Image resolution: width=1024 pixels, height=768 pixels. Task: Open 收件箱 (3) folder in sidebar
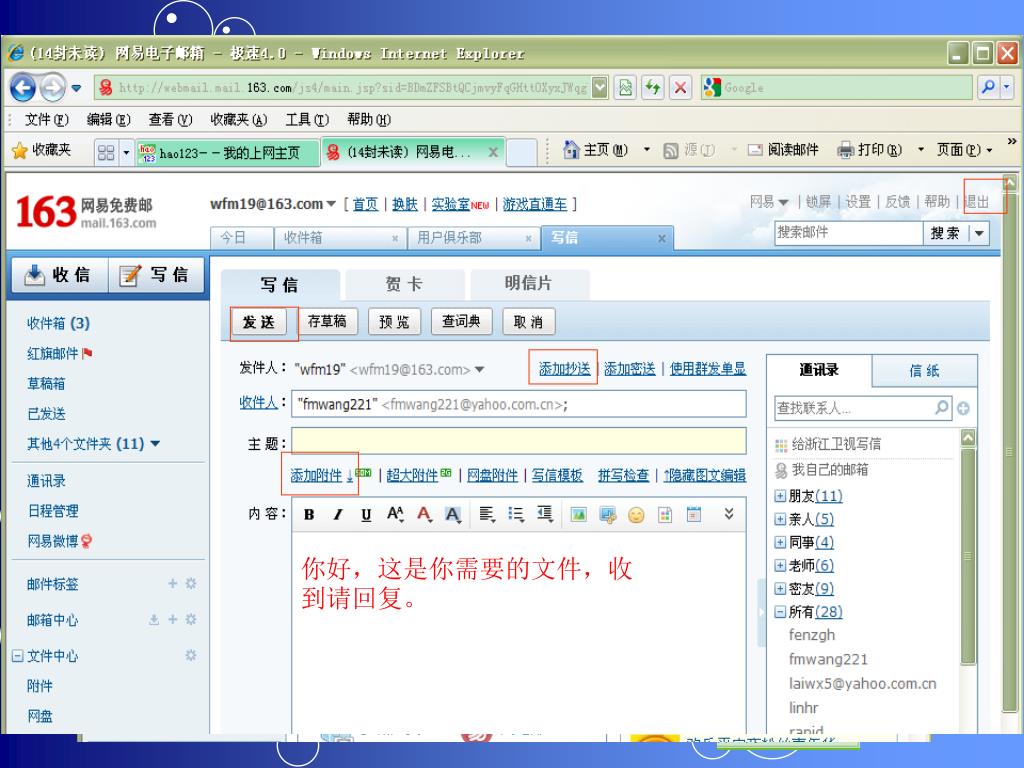(x=58, y=323)
